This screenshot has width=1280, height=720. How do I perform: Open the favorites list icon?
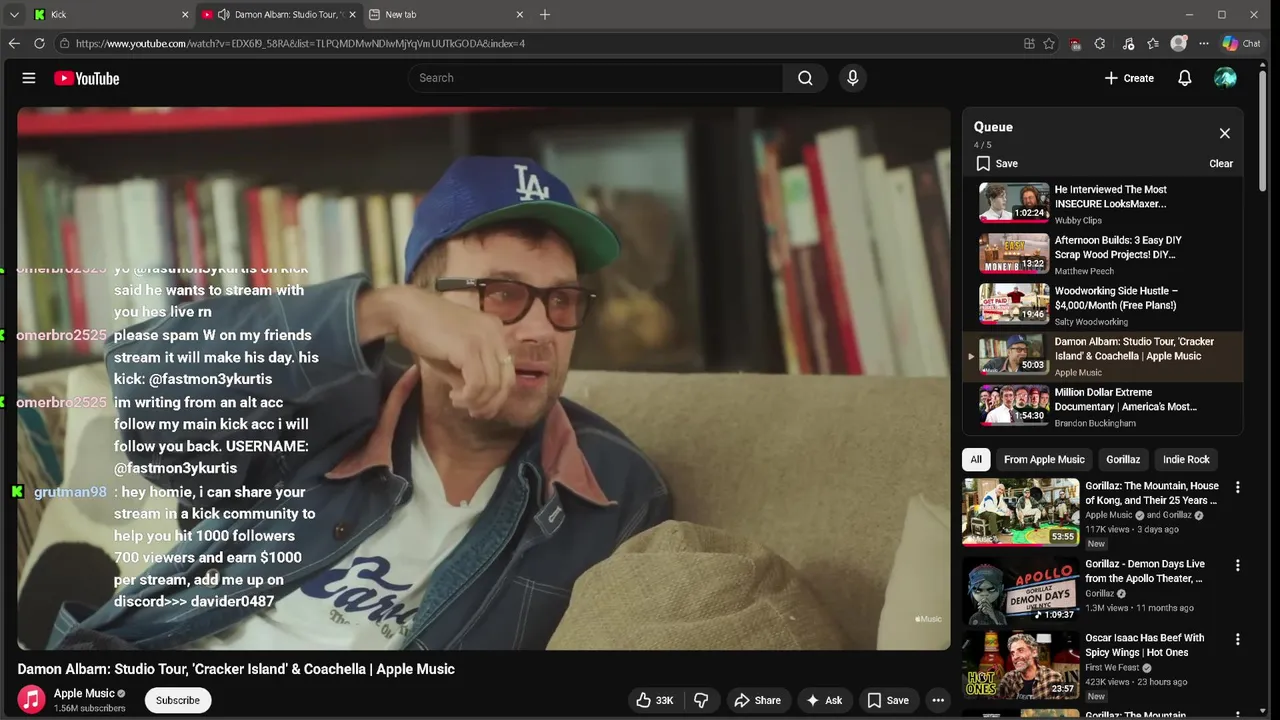tap(1153, 44)
